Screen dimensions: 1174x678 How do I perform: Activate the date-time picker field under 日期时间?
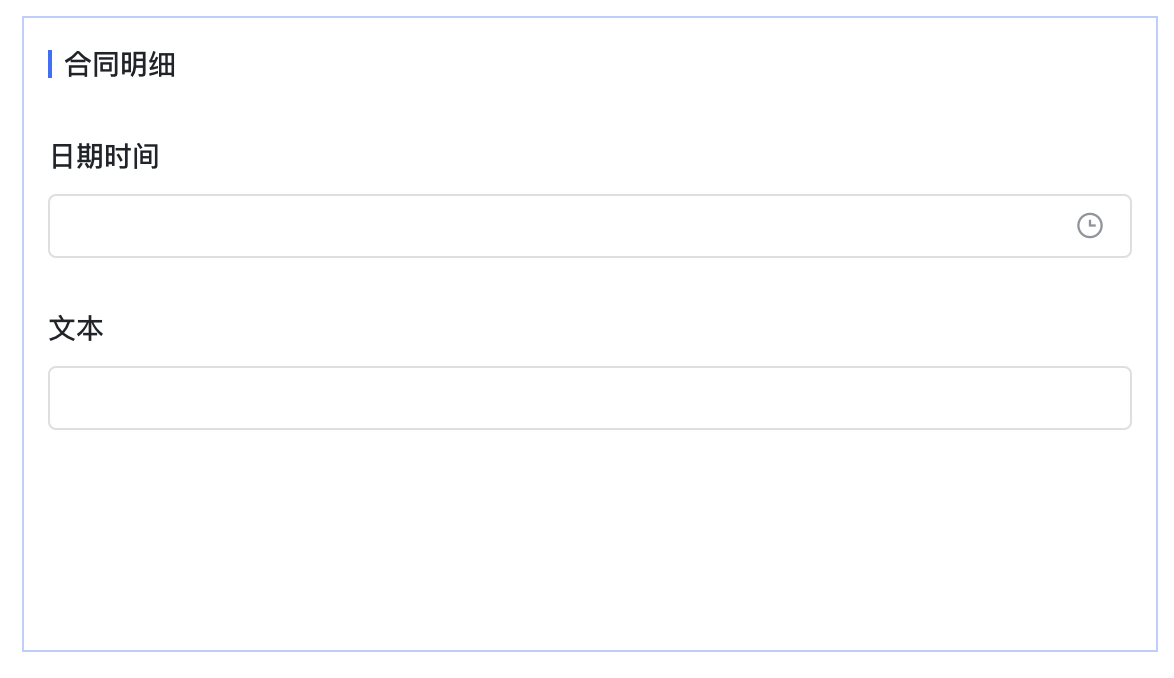589,226
